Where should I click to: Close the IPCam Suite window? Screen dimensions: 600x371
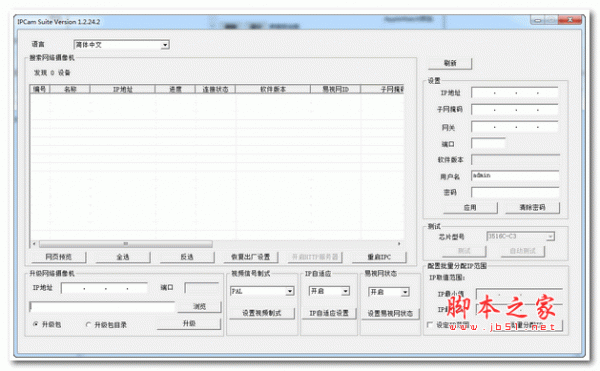coord(570,20)
